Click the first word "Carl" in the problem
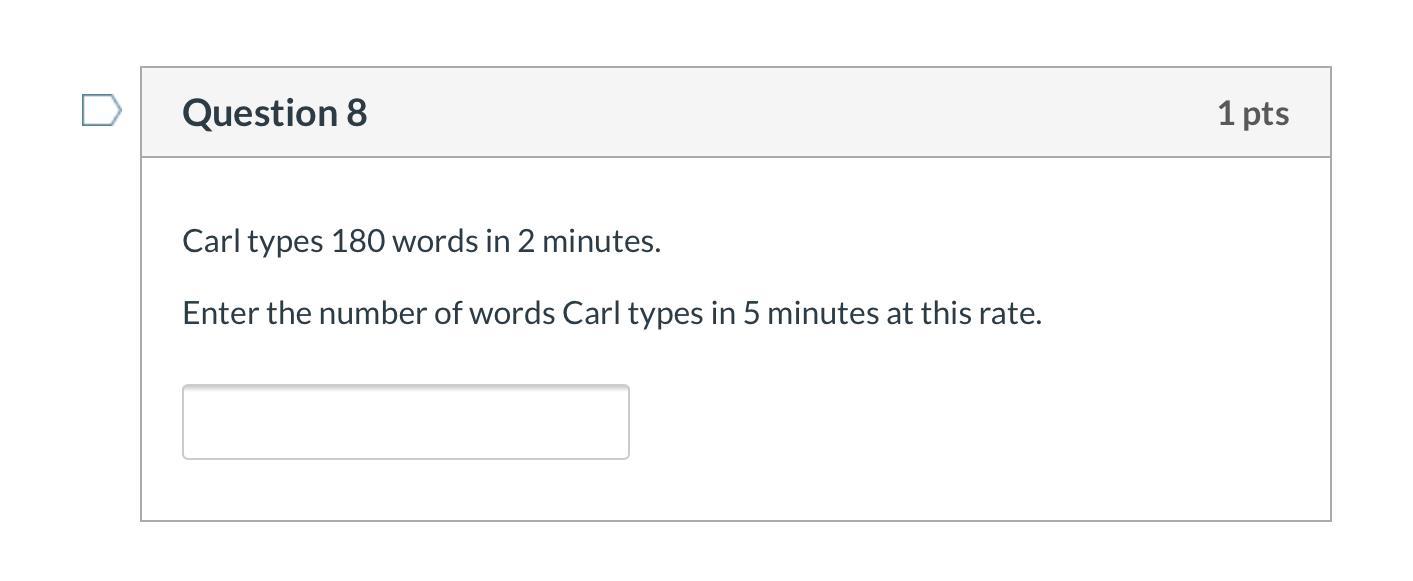1413x581 pixels. pyautogui.click(x=211, y=241)
